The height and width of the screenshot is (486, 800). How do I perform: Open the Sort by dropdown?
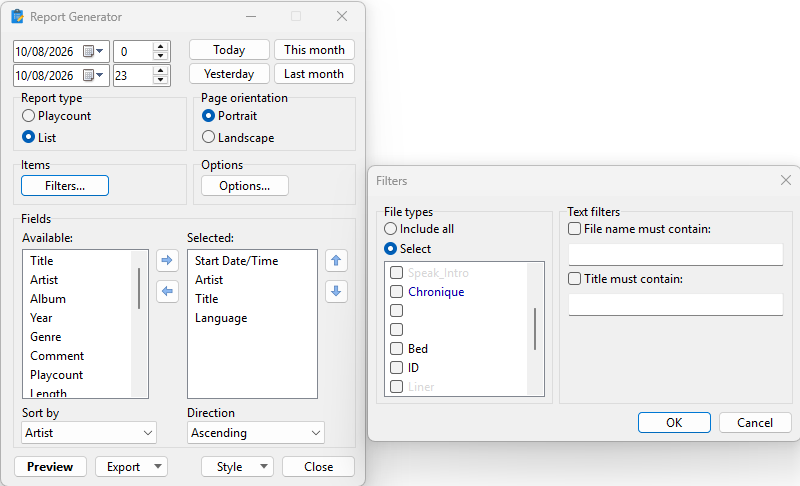click(89, 432)
